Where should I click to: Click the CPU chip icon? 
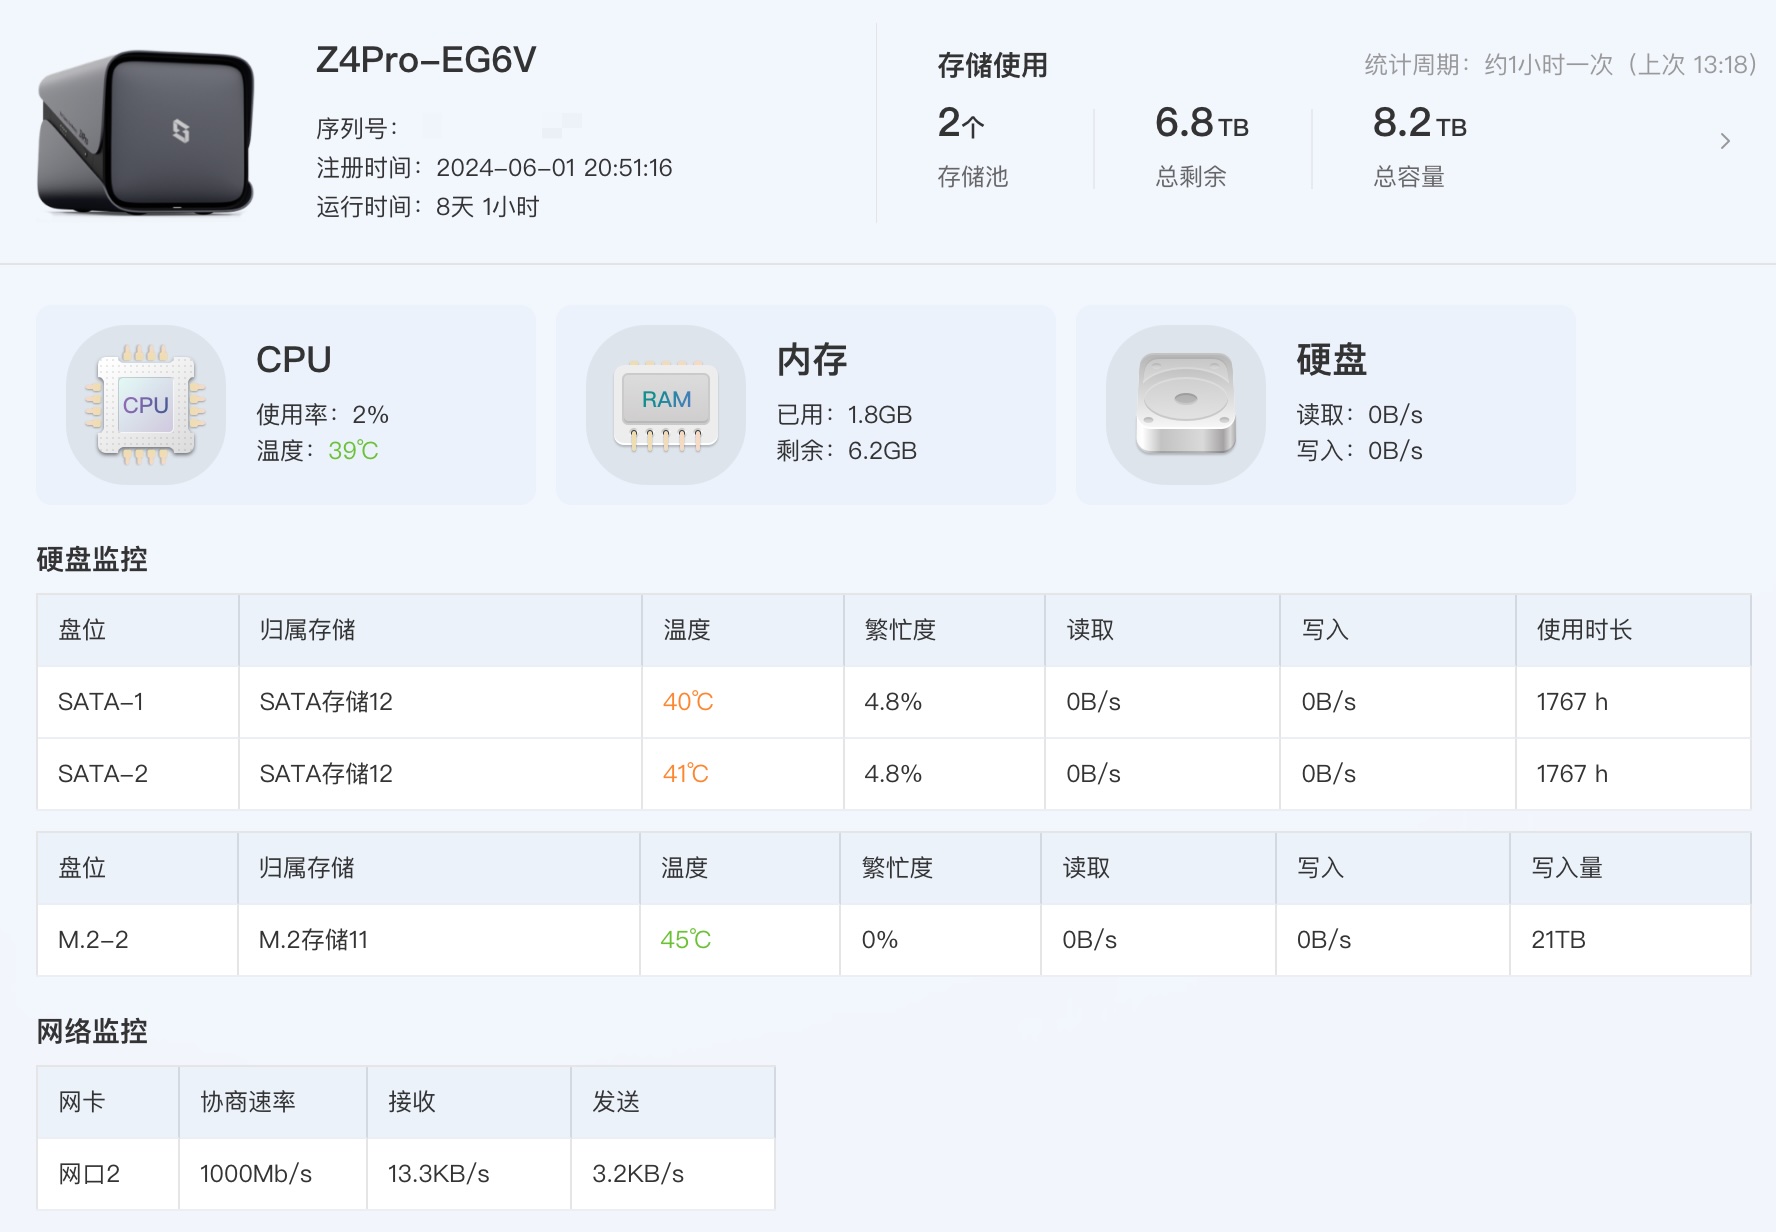tap(146, 405)
